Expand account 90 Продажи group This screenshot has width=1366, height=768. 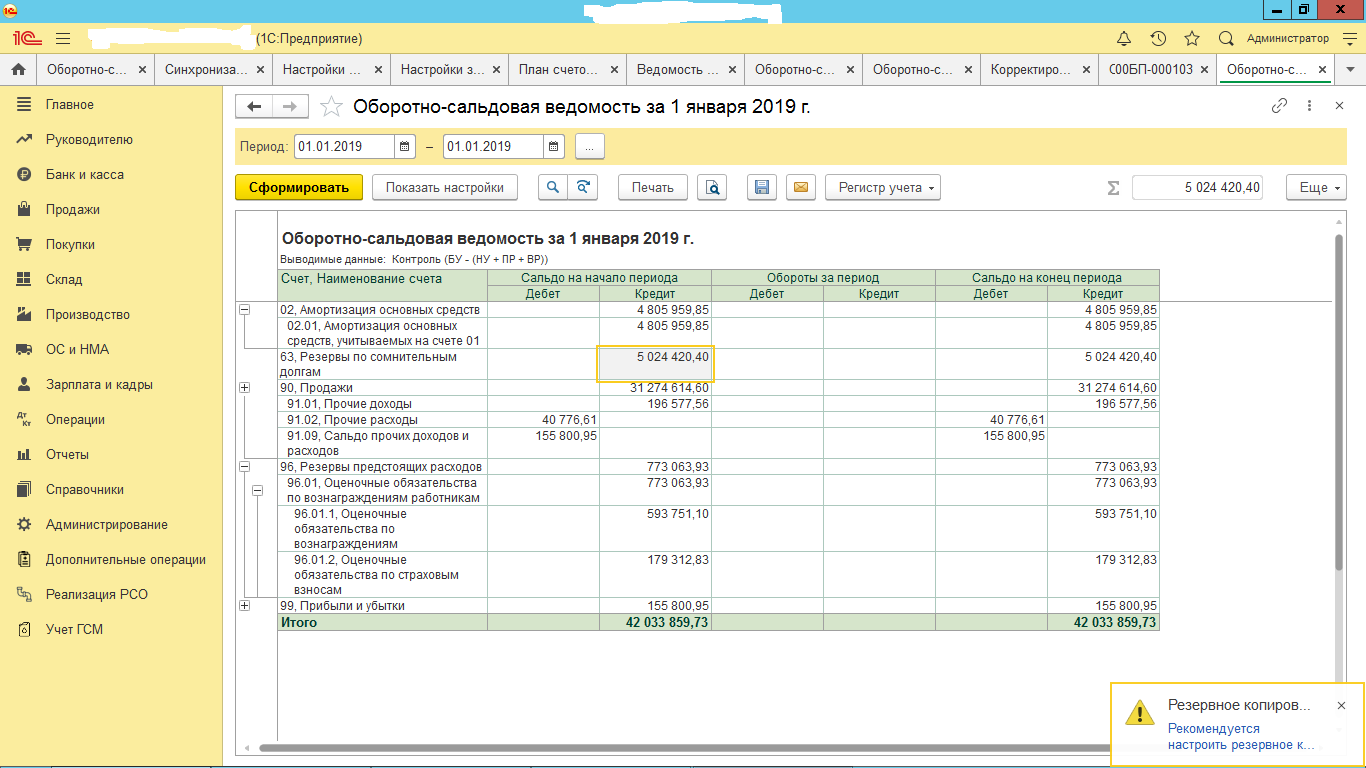[244, 388]
